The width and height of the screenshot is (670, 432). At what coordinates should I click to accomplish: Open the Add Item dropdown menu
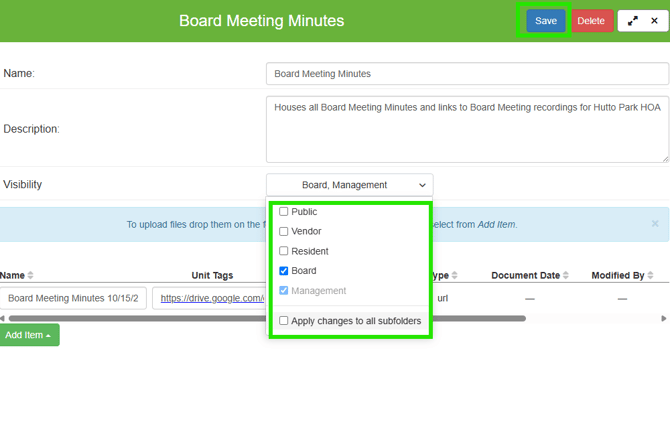click(x=29, y=335)
